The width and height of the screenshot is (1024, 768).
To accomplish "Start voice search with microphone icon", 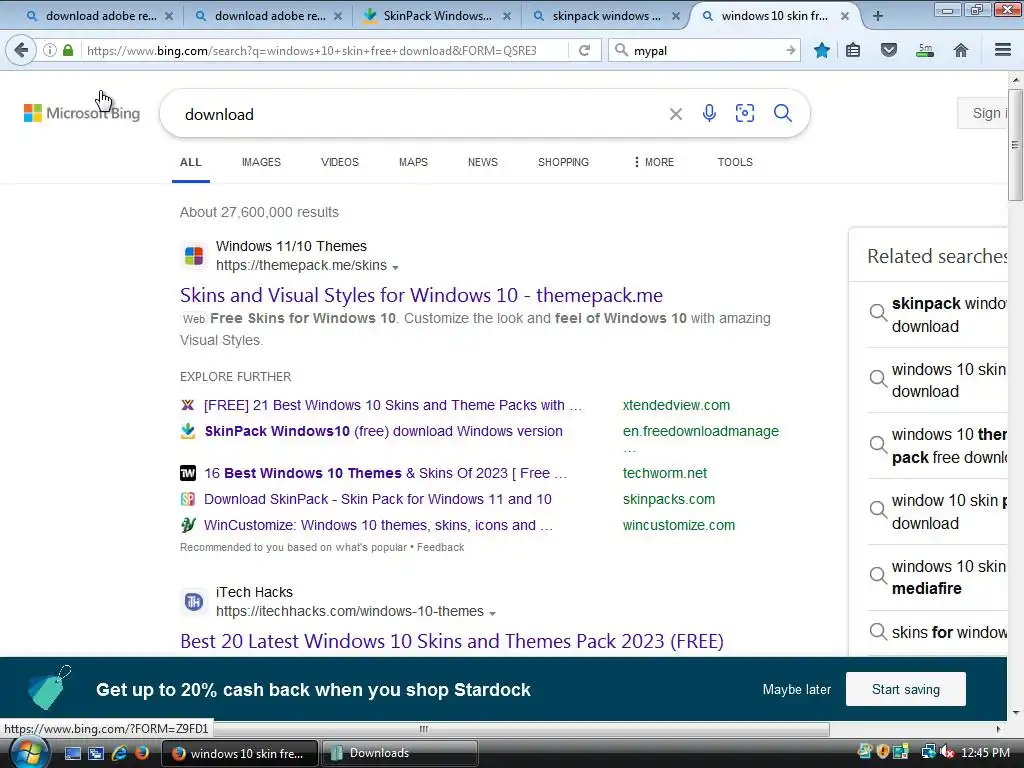I will (x=709, y=113).
